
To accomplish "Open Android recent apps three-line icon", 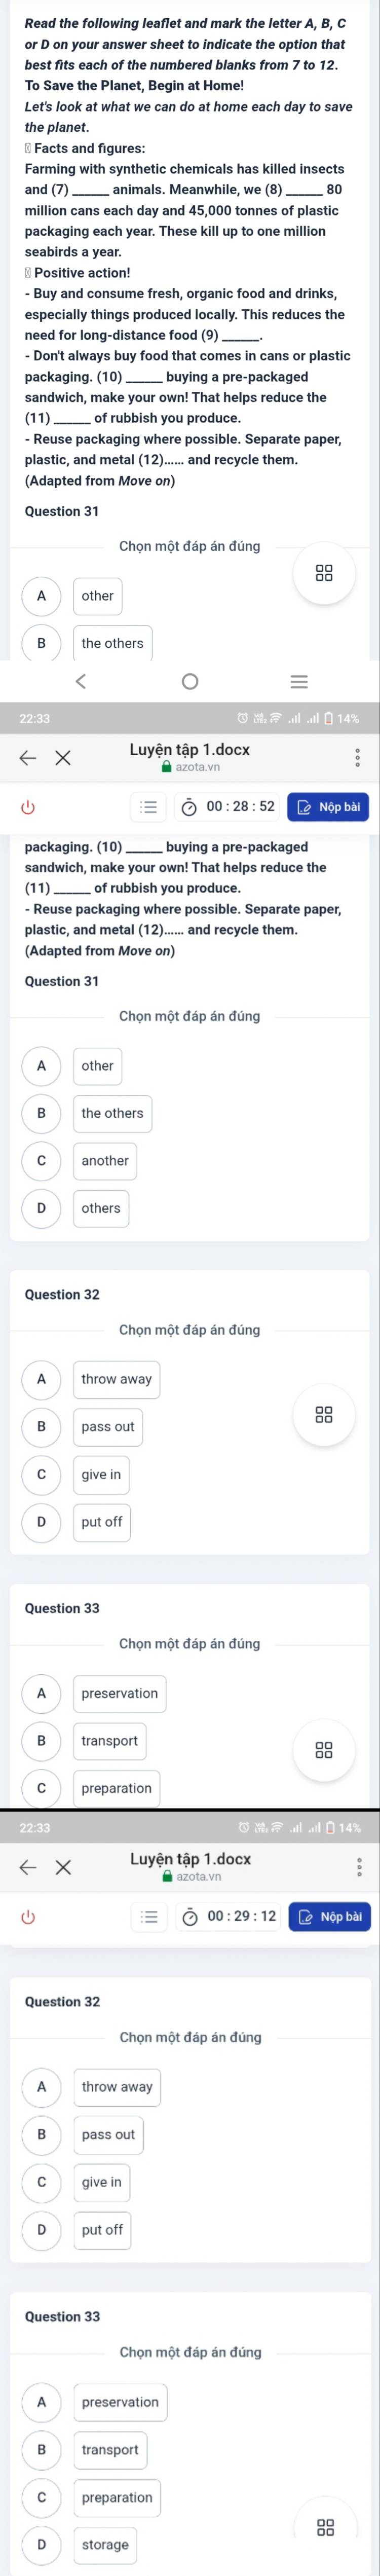I will (x=298, y=681).
